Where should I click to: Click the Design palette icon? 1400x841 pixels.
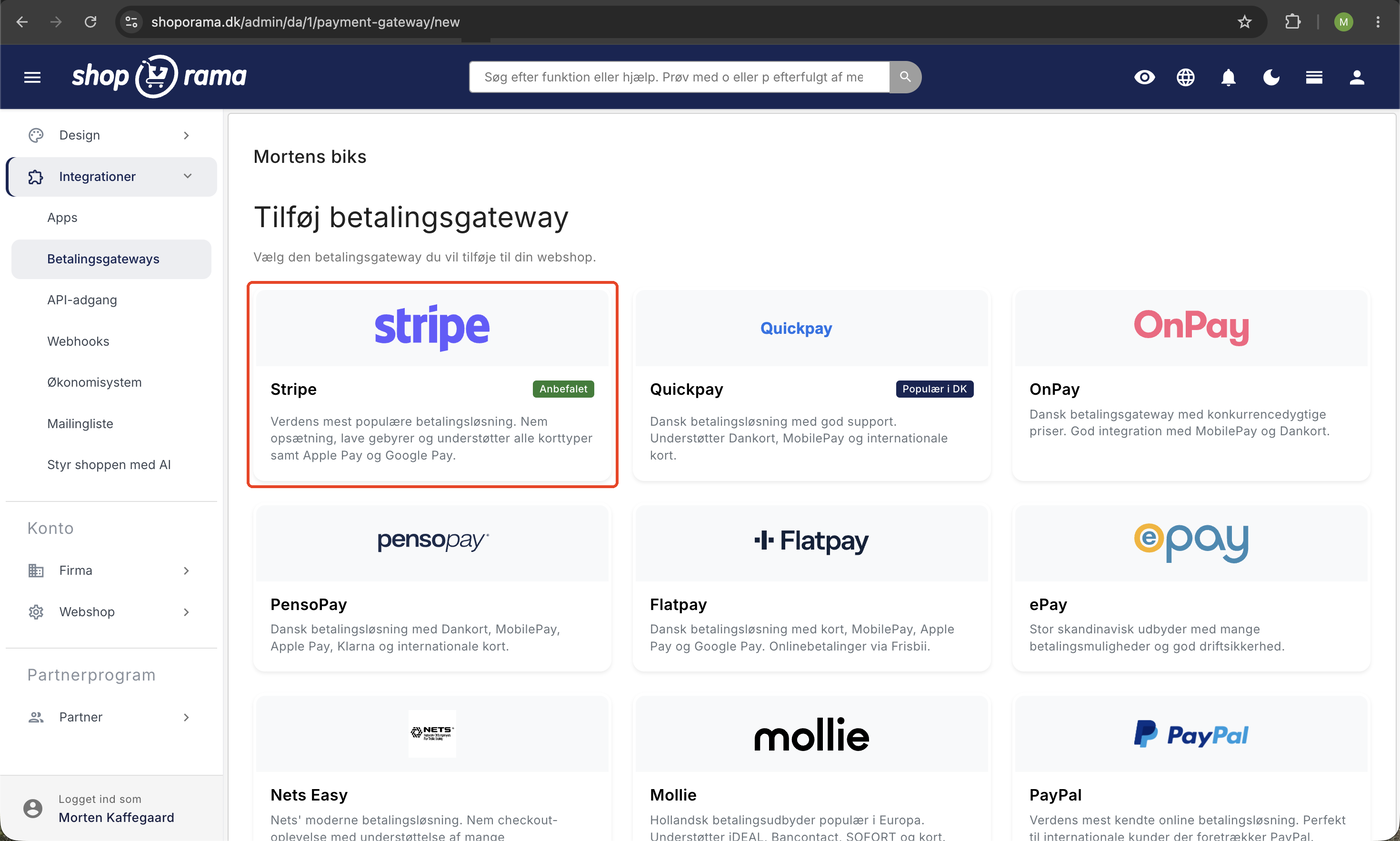click(36, 135)
